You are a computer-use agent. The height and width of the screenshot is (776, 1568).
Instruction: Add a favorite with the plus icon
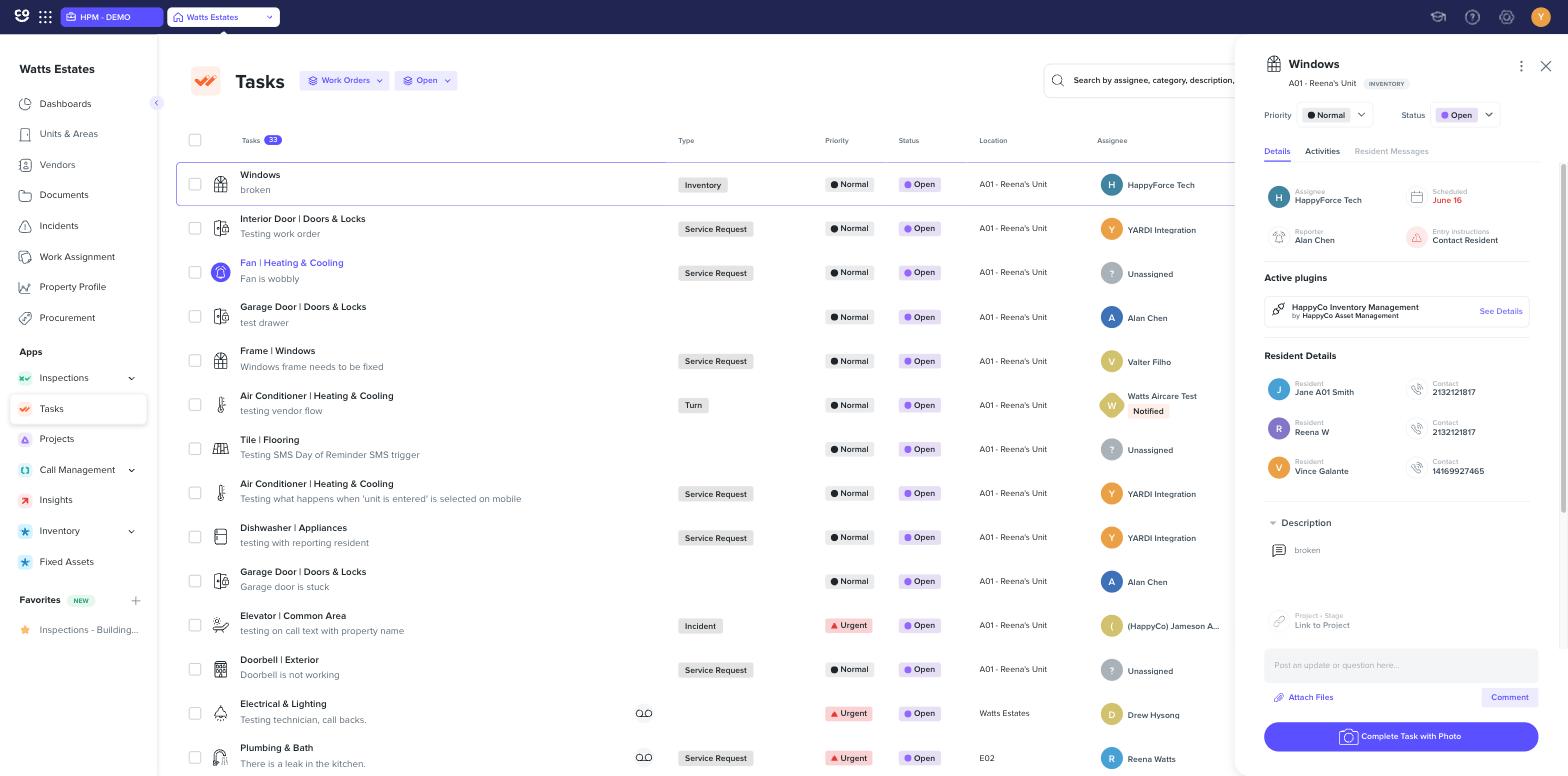(x=136, y=601)
